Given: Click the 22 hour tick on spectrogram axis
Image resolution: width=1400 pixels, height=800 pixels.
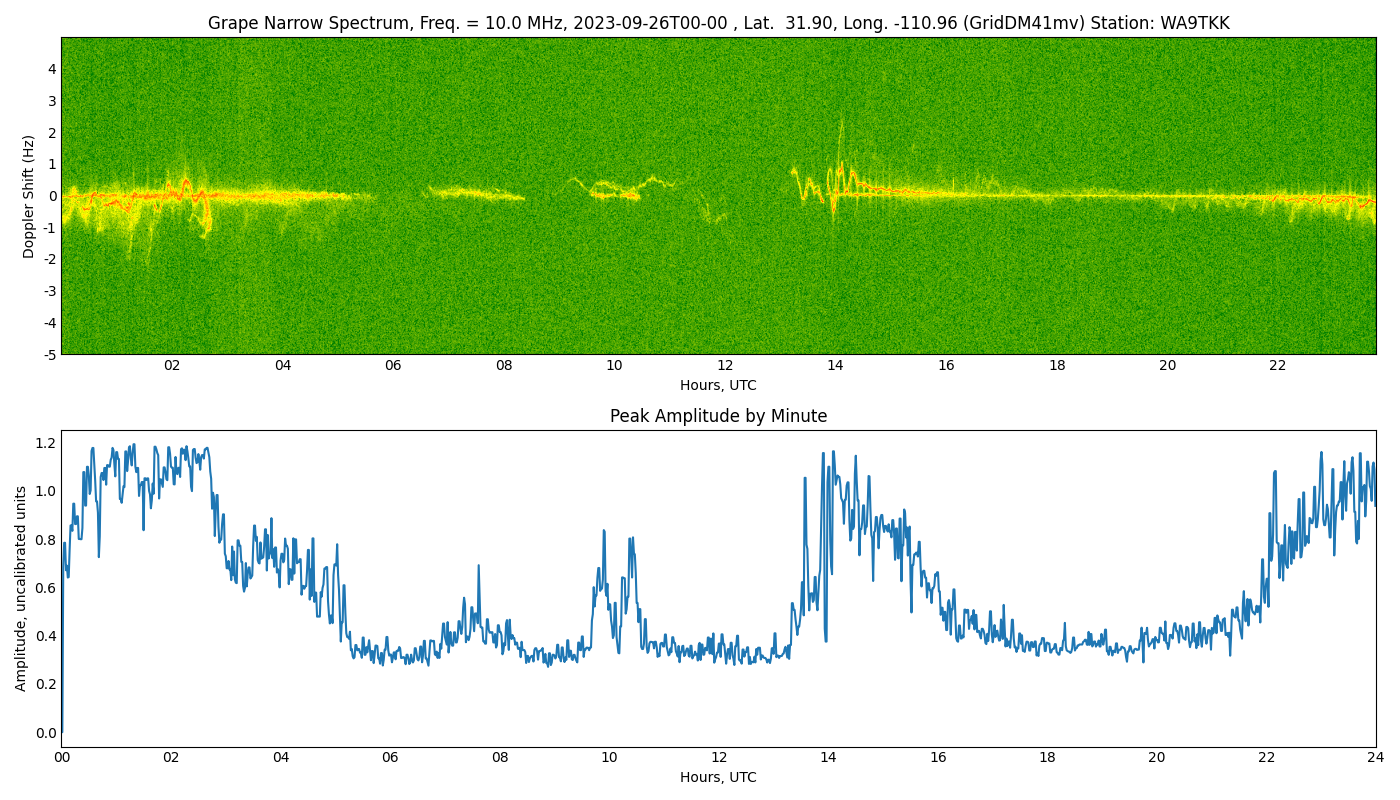Looking at the screenshot, I should pos(1277,366).
